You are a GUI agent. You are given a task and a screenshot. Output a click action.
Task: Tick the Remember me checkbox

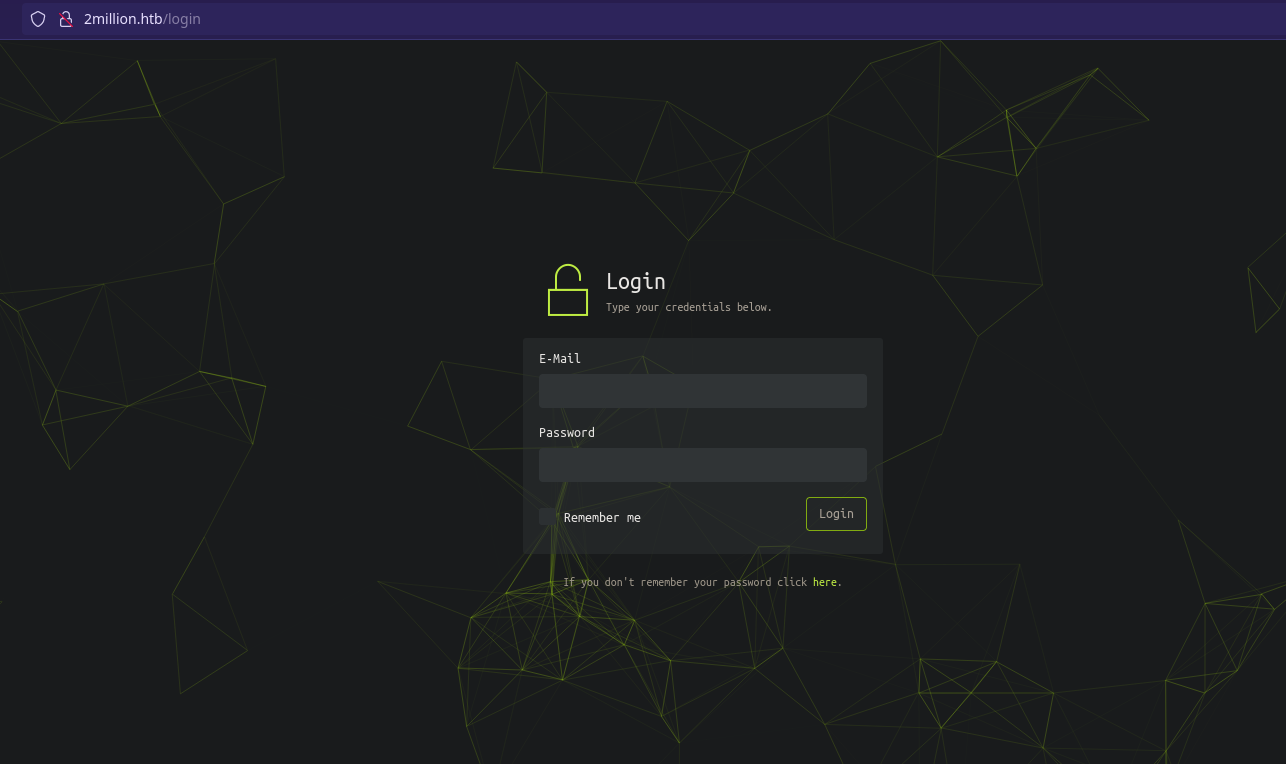click(548, 517)
